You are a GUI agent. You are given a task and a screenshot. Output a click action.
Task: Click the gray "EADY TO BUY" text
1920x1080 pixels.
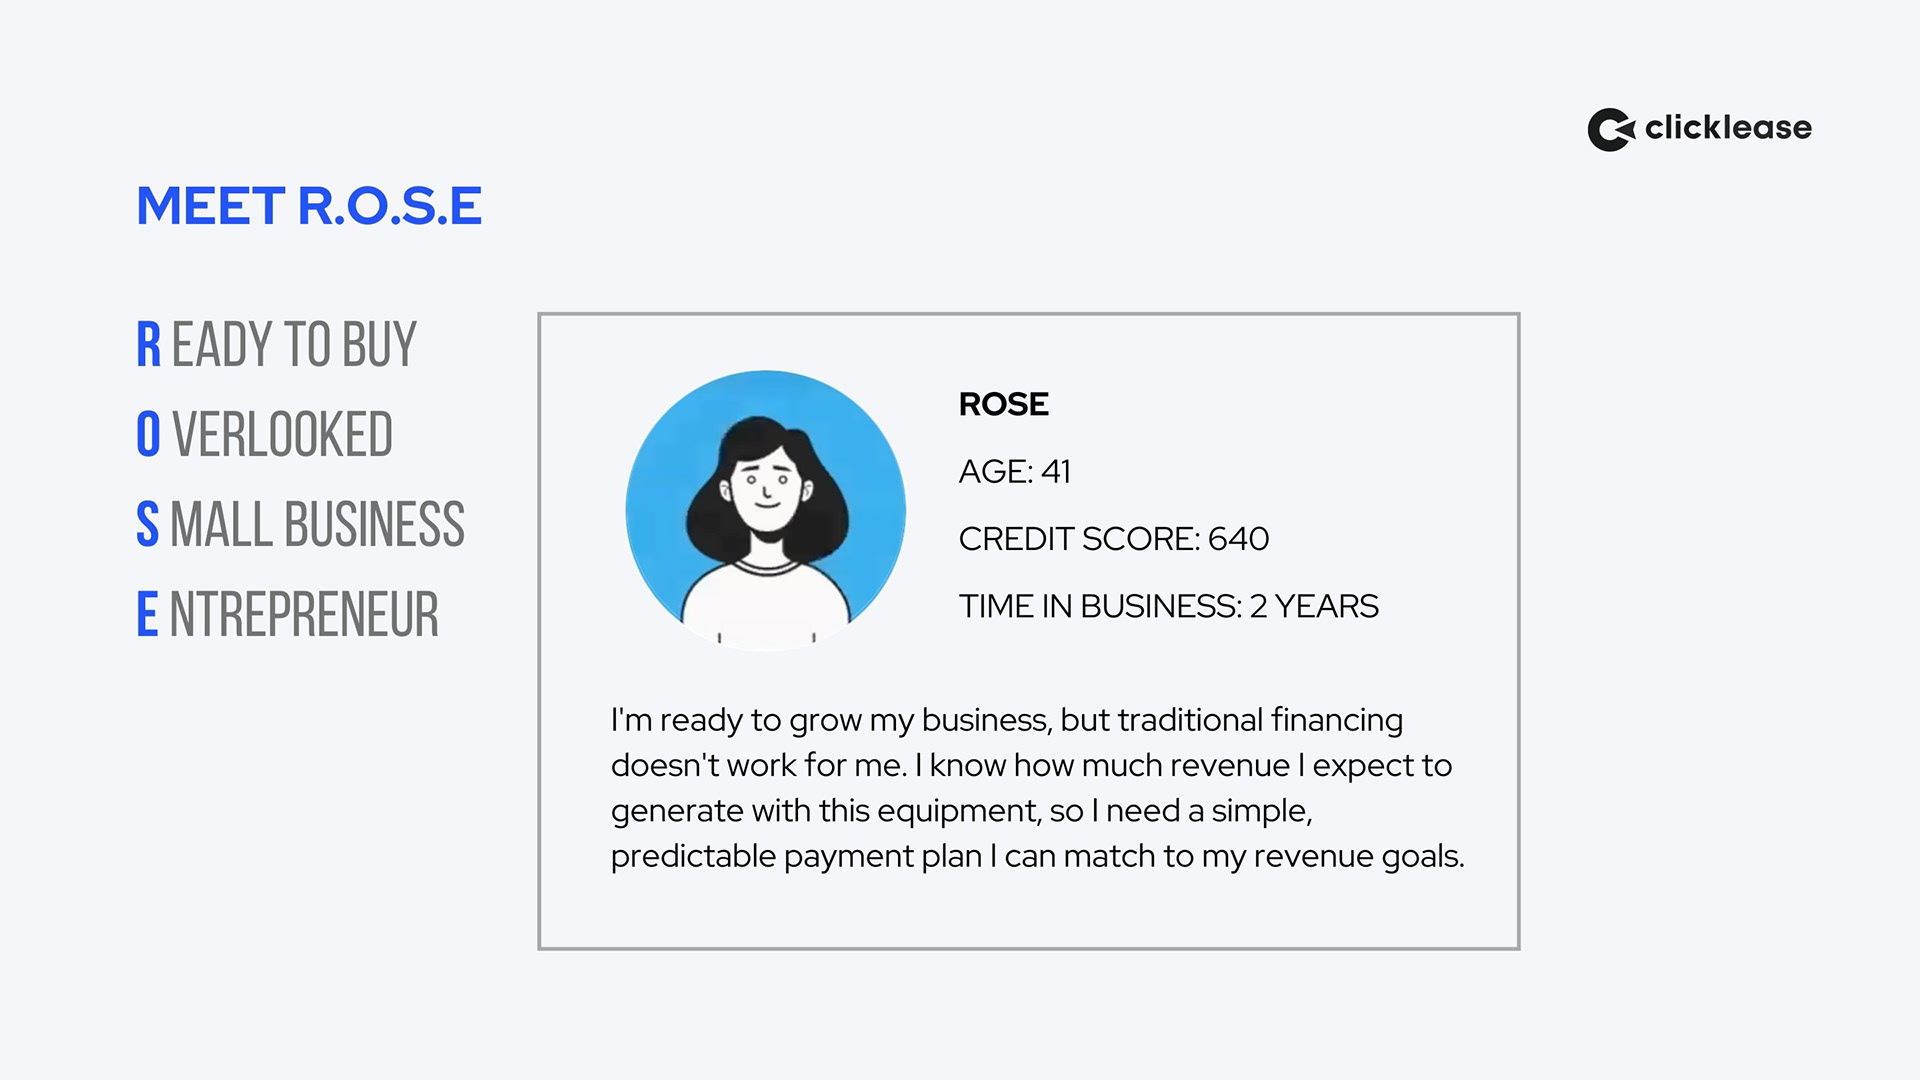(294, 345)
